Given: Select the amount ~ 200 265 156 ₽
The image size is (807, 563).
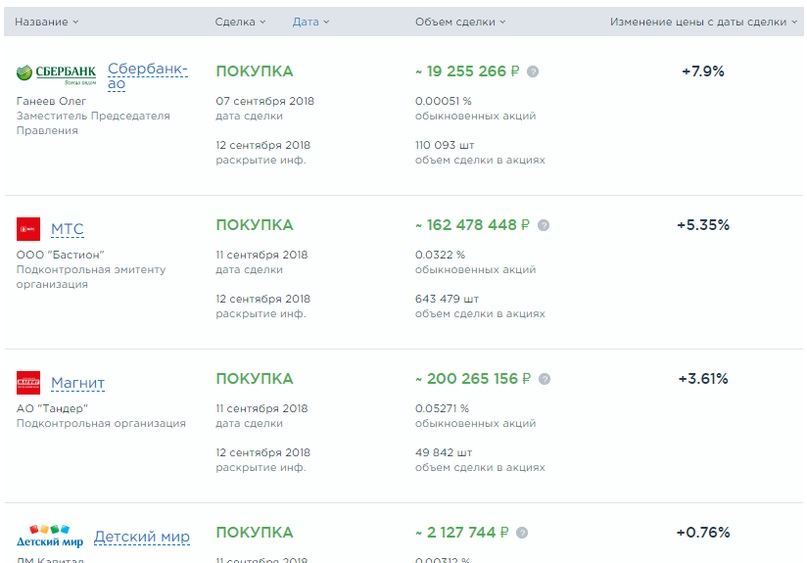Looking at the screenshot, I should [473, 379].
